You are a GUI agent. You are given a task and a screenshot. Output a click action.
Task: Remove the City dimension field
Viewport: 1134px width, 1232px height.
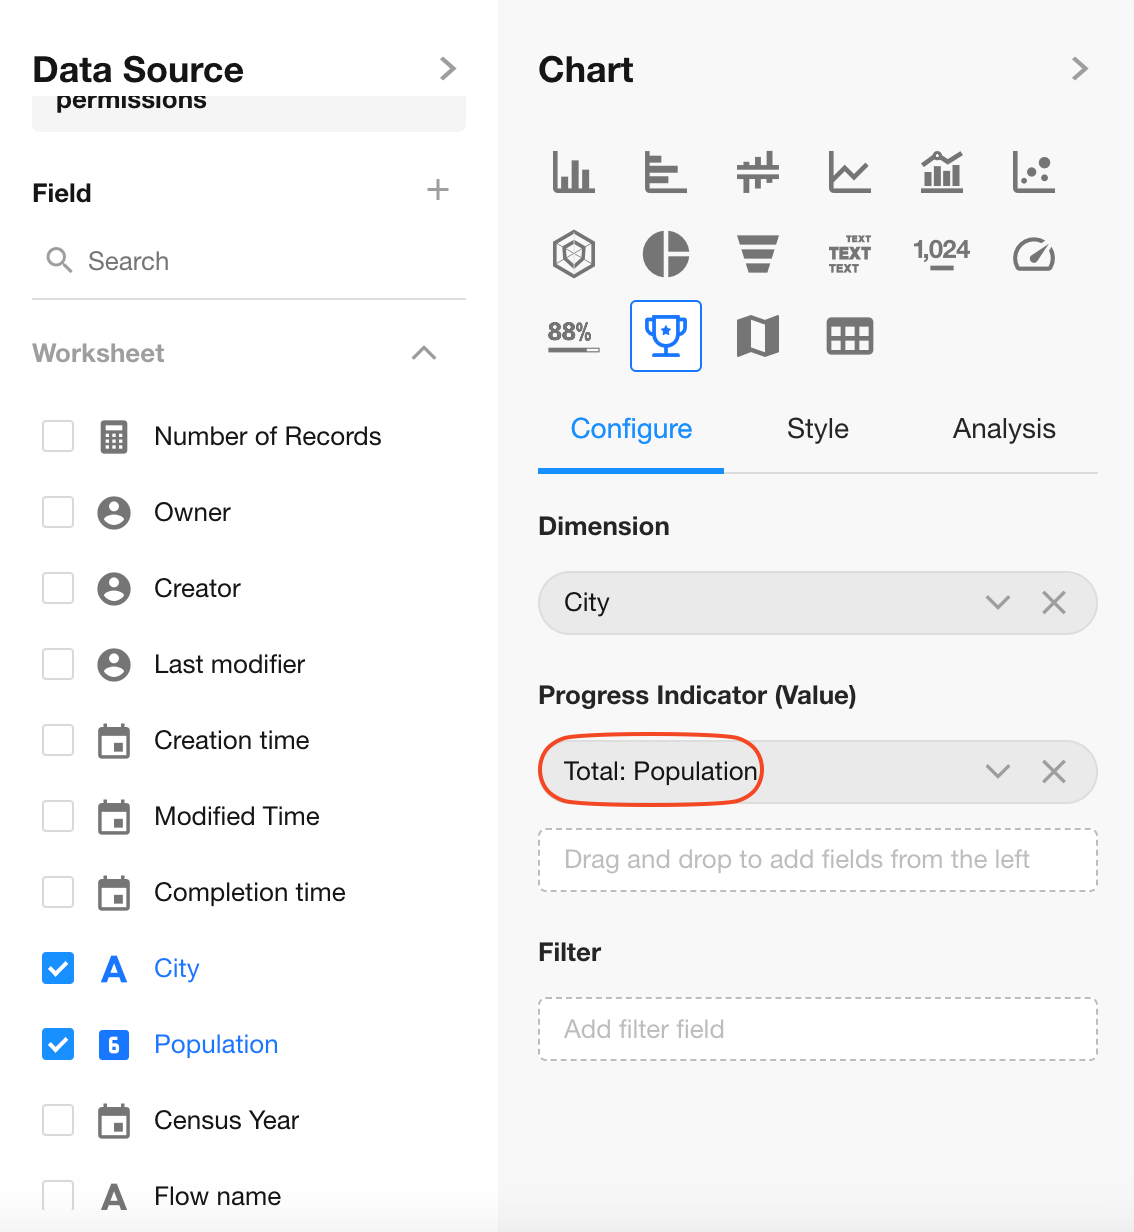click(1054, 603)
